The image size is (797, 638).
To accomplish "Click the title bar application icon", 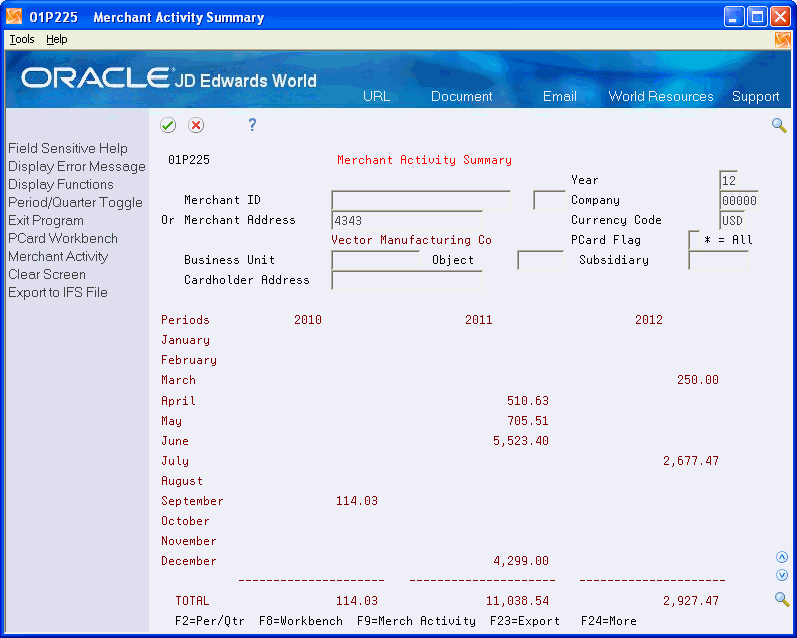I will (x=14, y=17).
